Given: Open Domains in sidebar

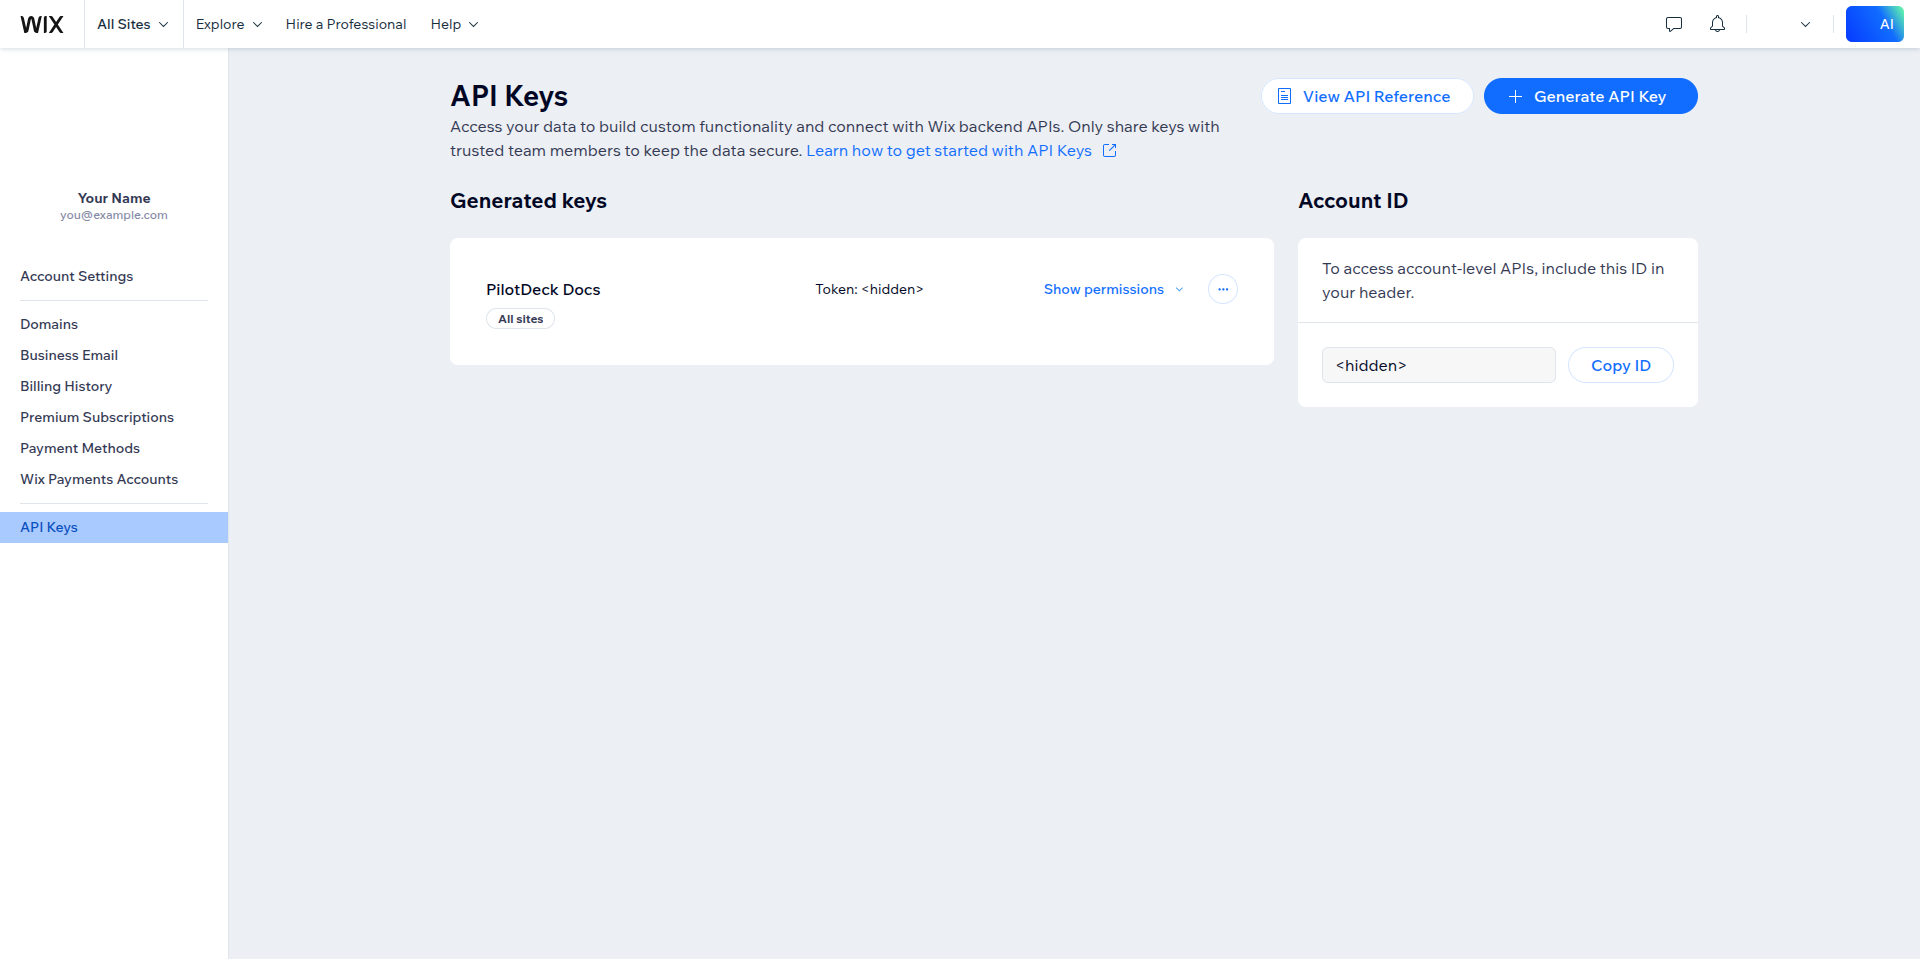Looking at the screenshot, I should pos(49,324).
